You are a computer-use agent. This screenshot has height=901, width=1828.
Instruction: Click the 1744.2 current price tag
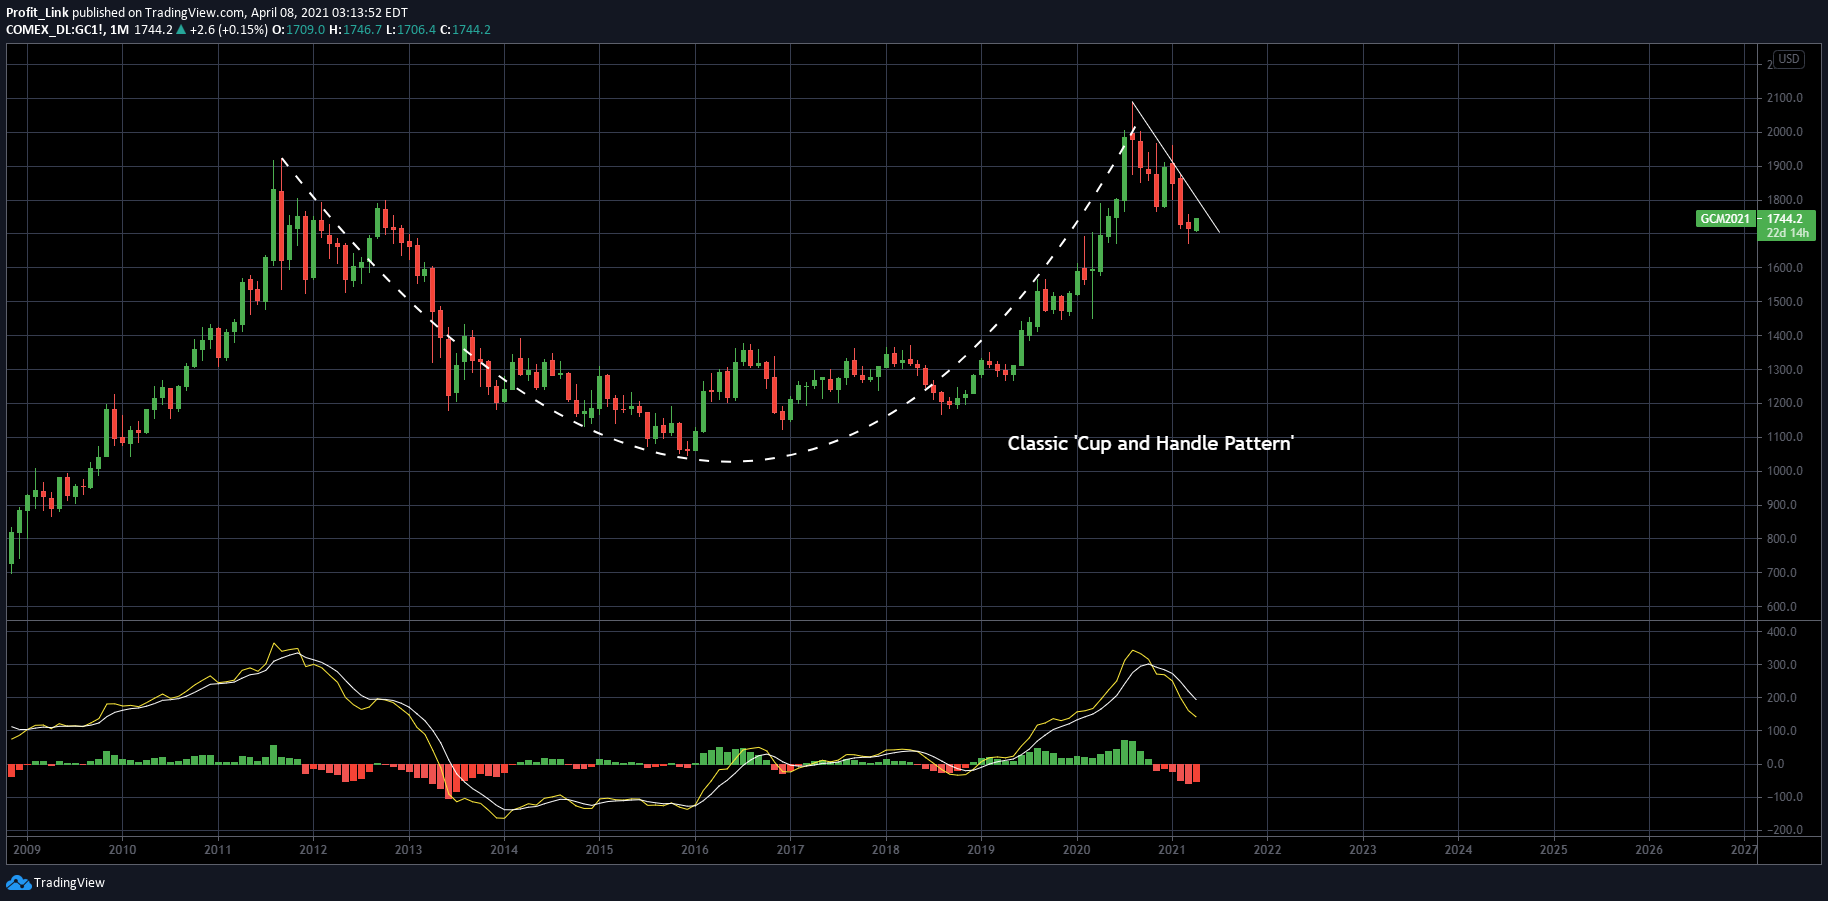1785,219
